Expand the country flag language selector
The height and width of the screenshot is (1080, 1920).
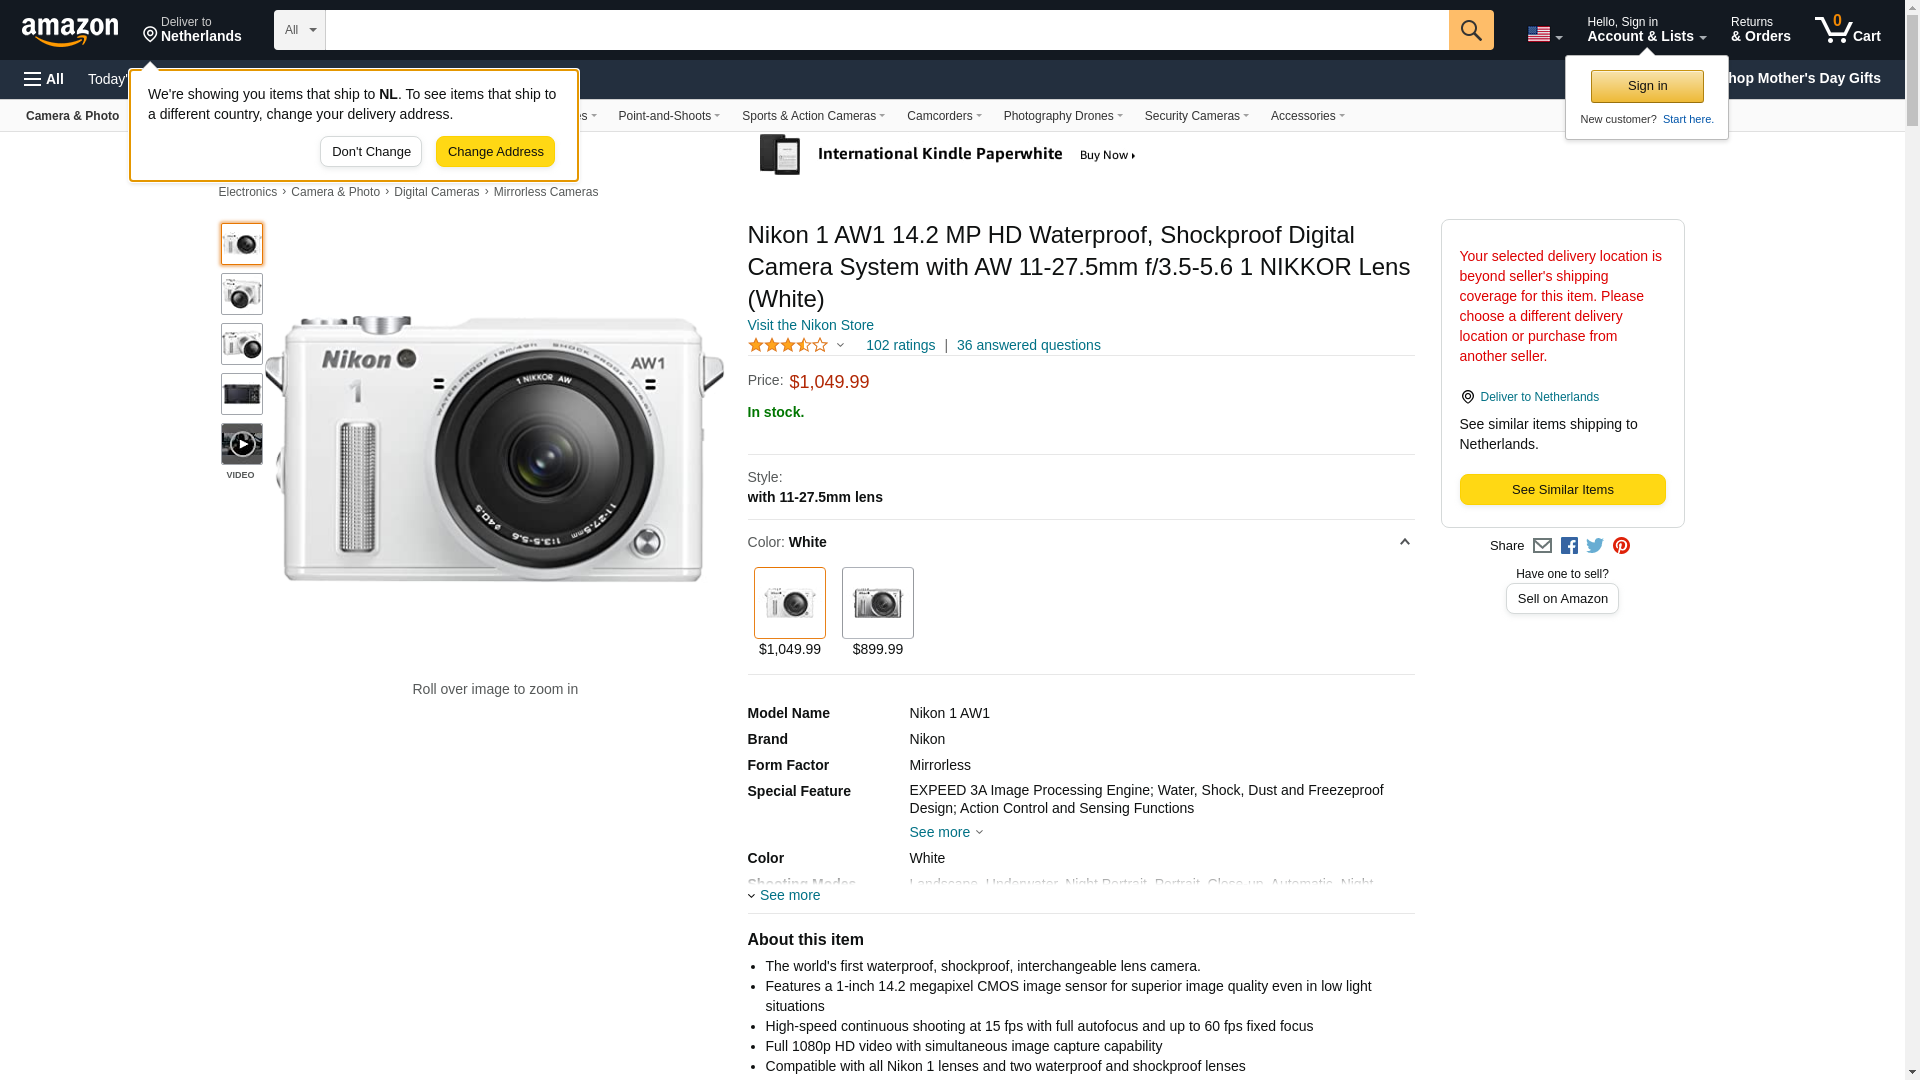pos(1544,35)
